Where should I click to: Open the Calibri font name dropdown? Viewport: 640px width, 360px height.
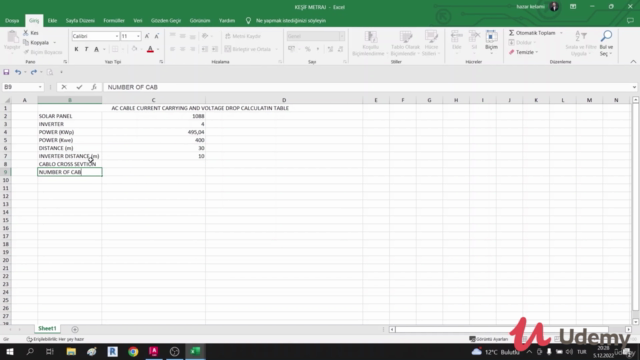point(117,36)
